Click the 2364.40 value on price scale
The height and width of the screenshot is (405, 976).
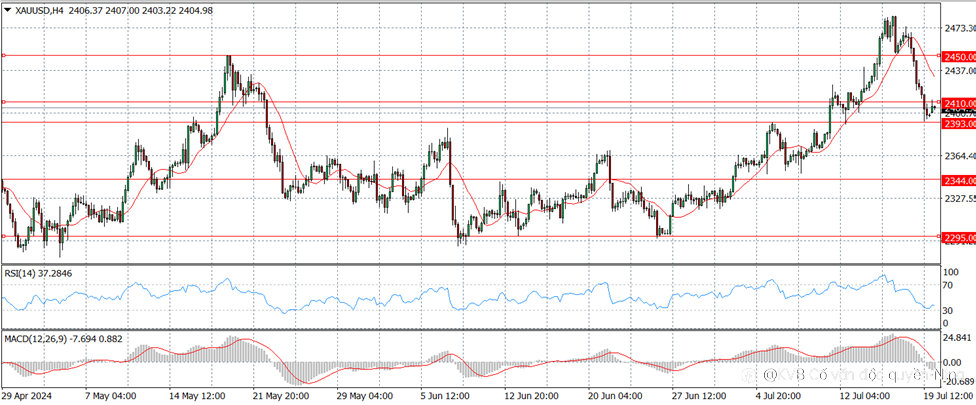pyautogui.click(x=960, y=156)
